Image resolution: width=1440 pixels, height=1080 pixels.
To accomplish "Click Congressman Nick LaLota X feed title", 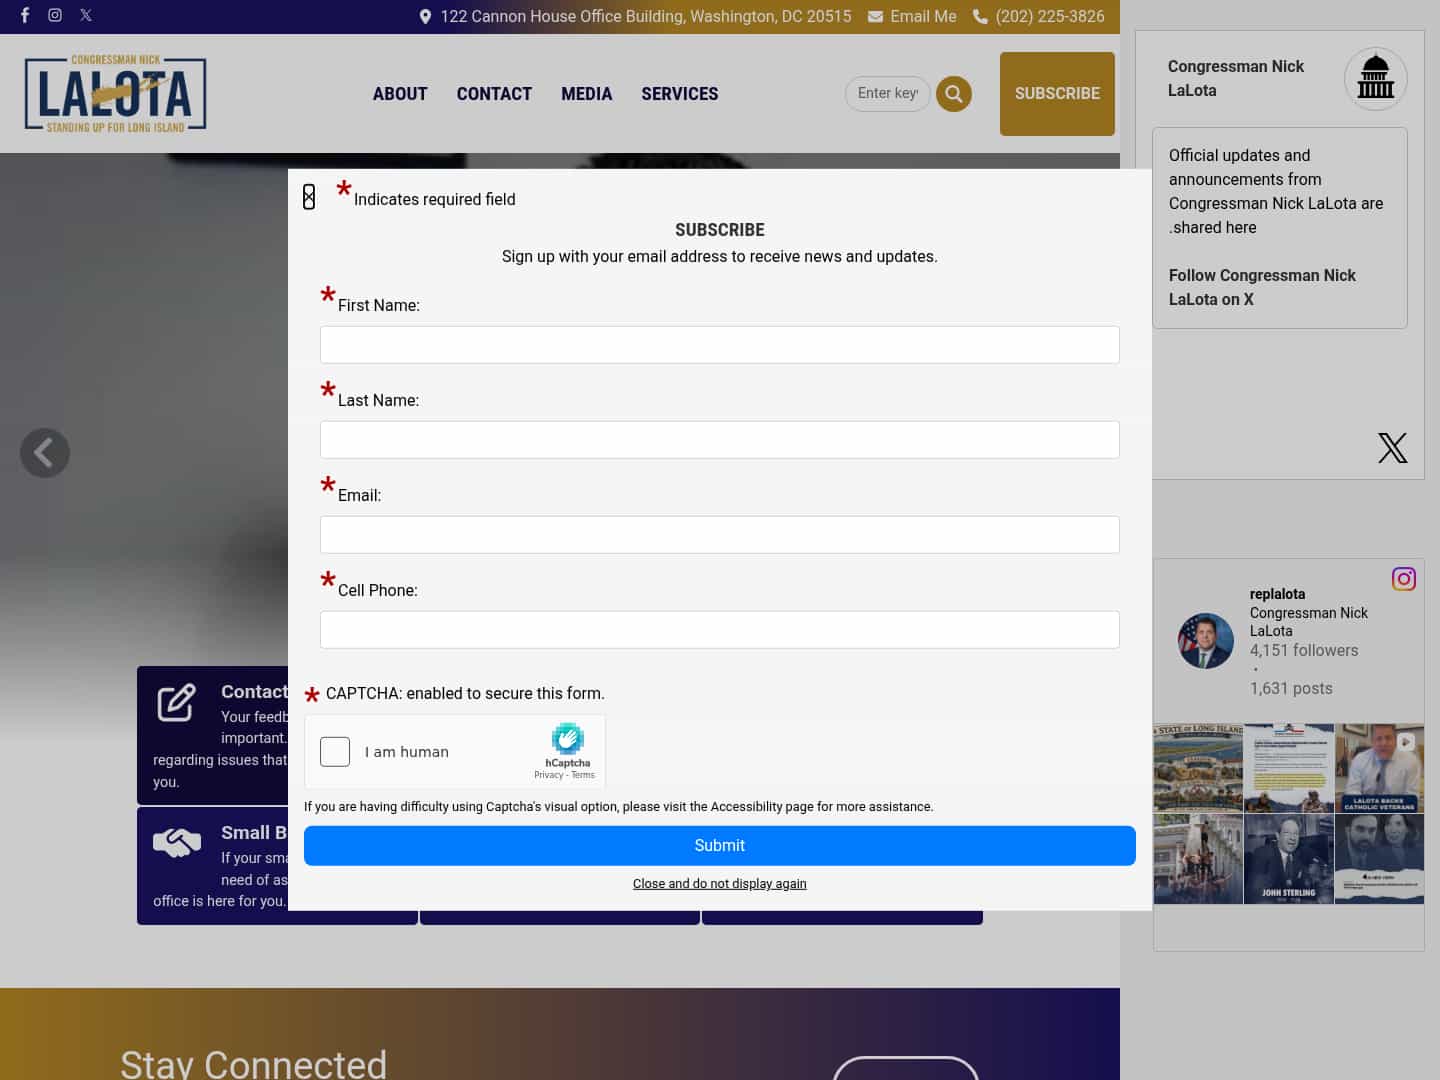I will tap(1236, 78).
